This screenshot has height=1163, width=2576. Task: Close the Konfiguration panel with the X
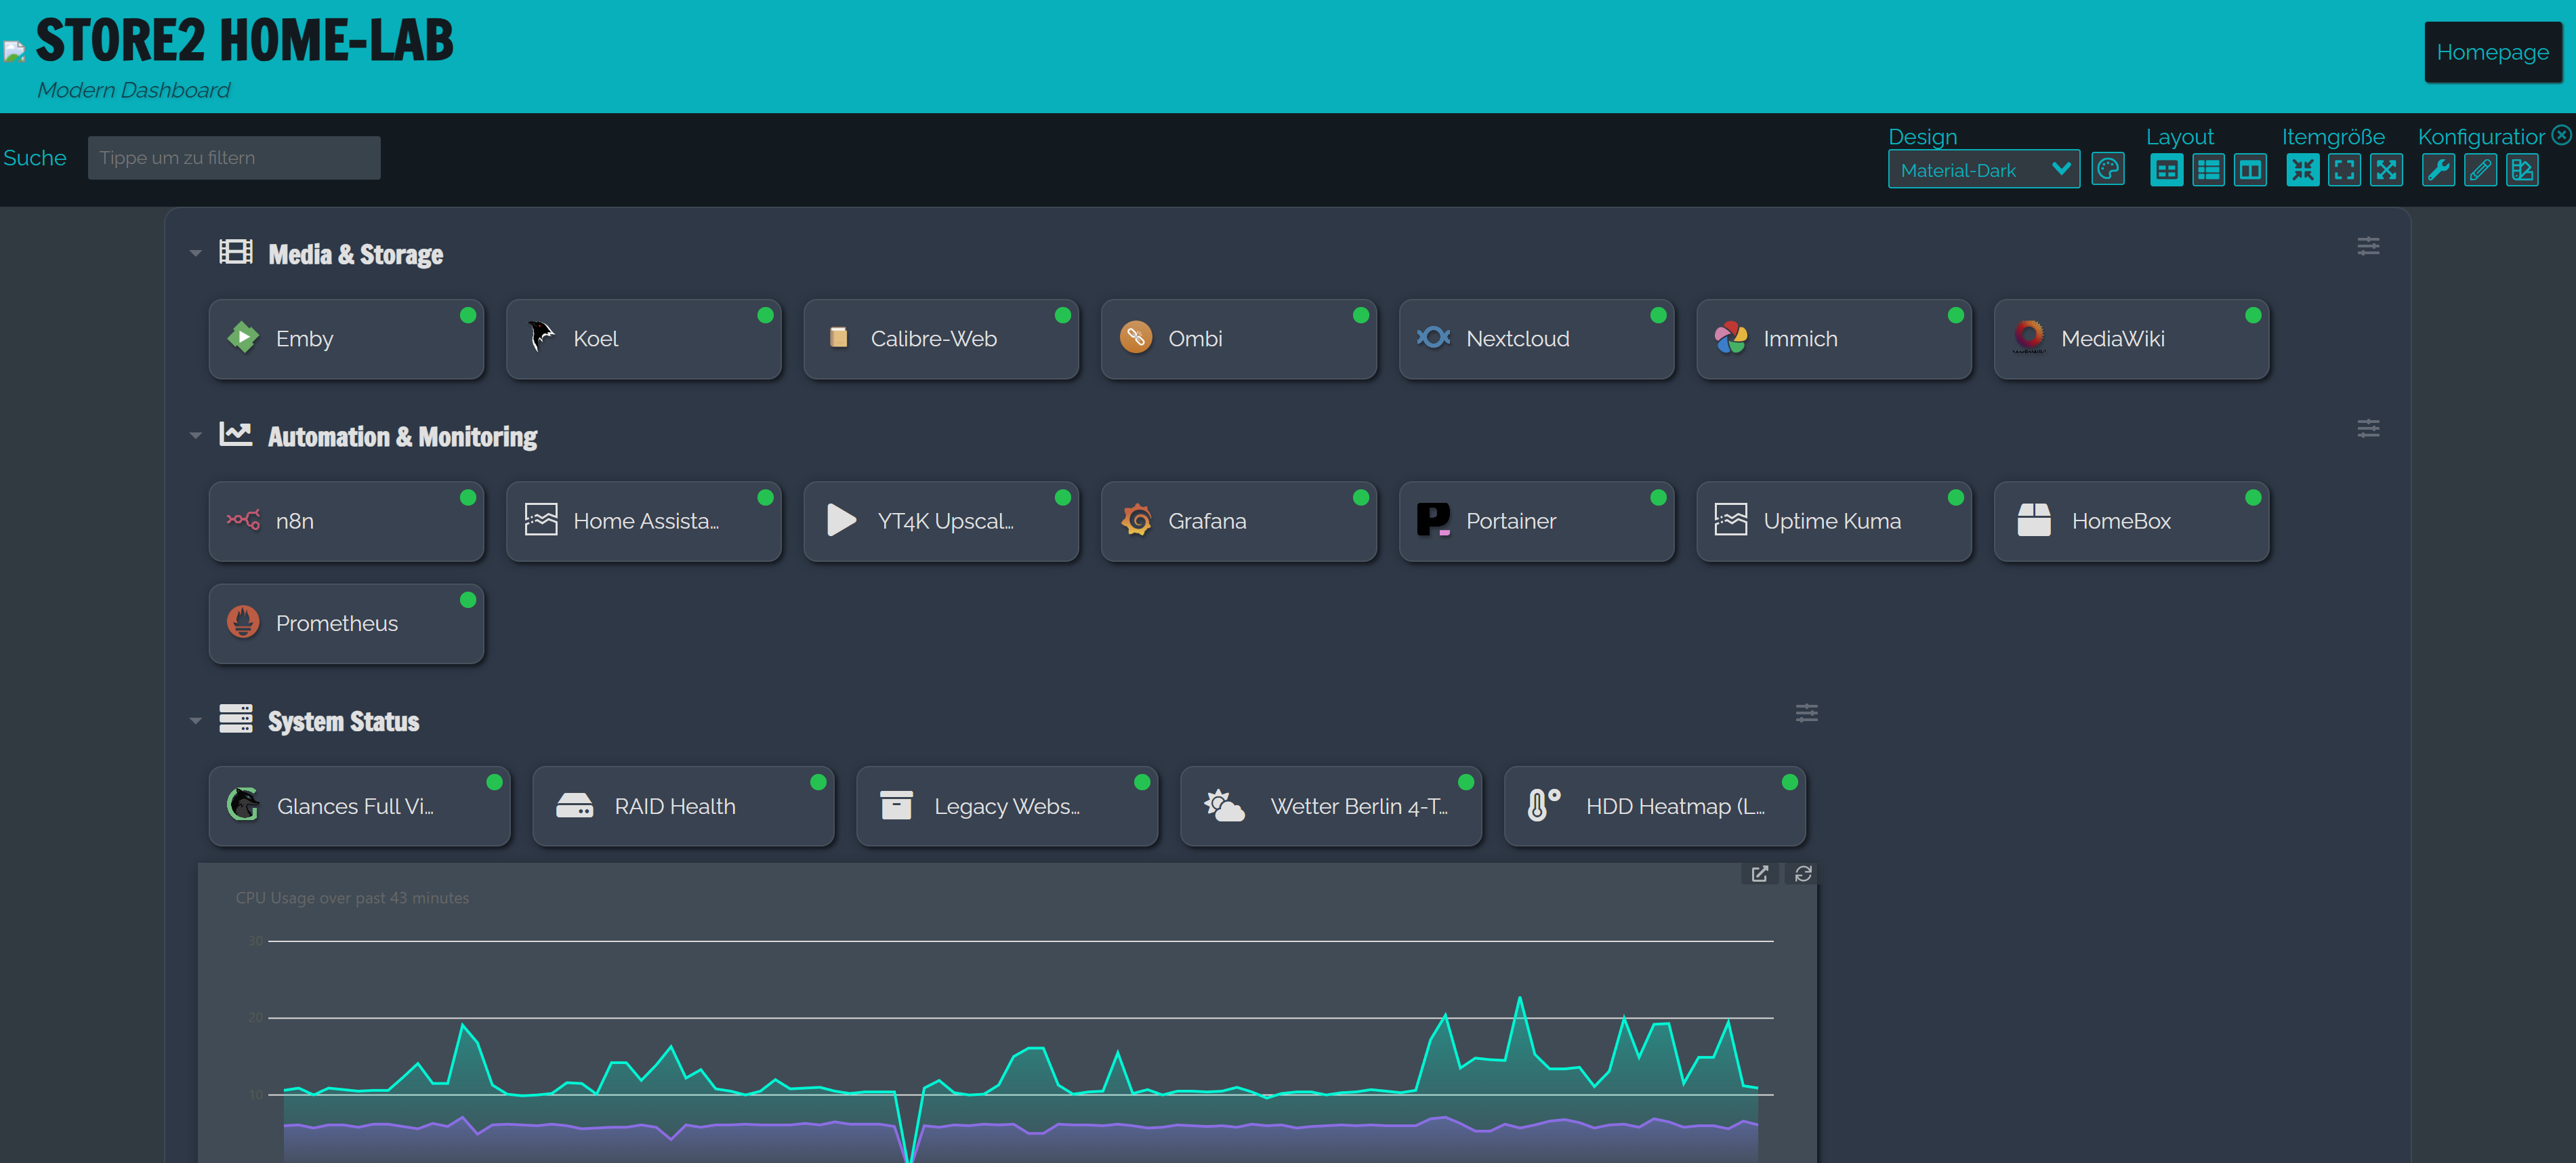(2561, 134)
